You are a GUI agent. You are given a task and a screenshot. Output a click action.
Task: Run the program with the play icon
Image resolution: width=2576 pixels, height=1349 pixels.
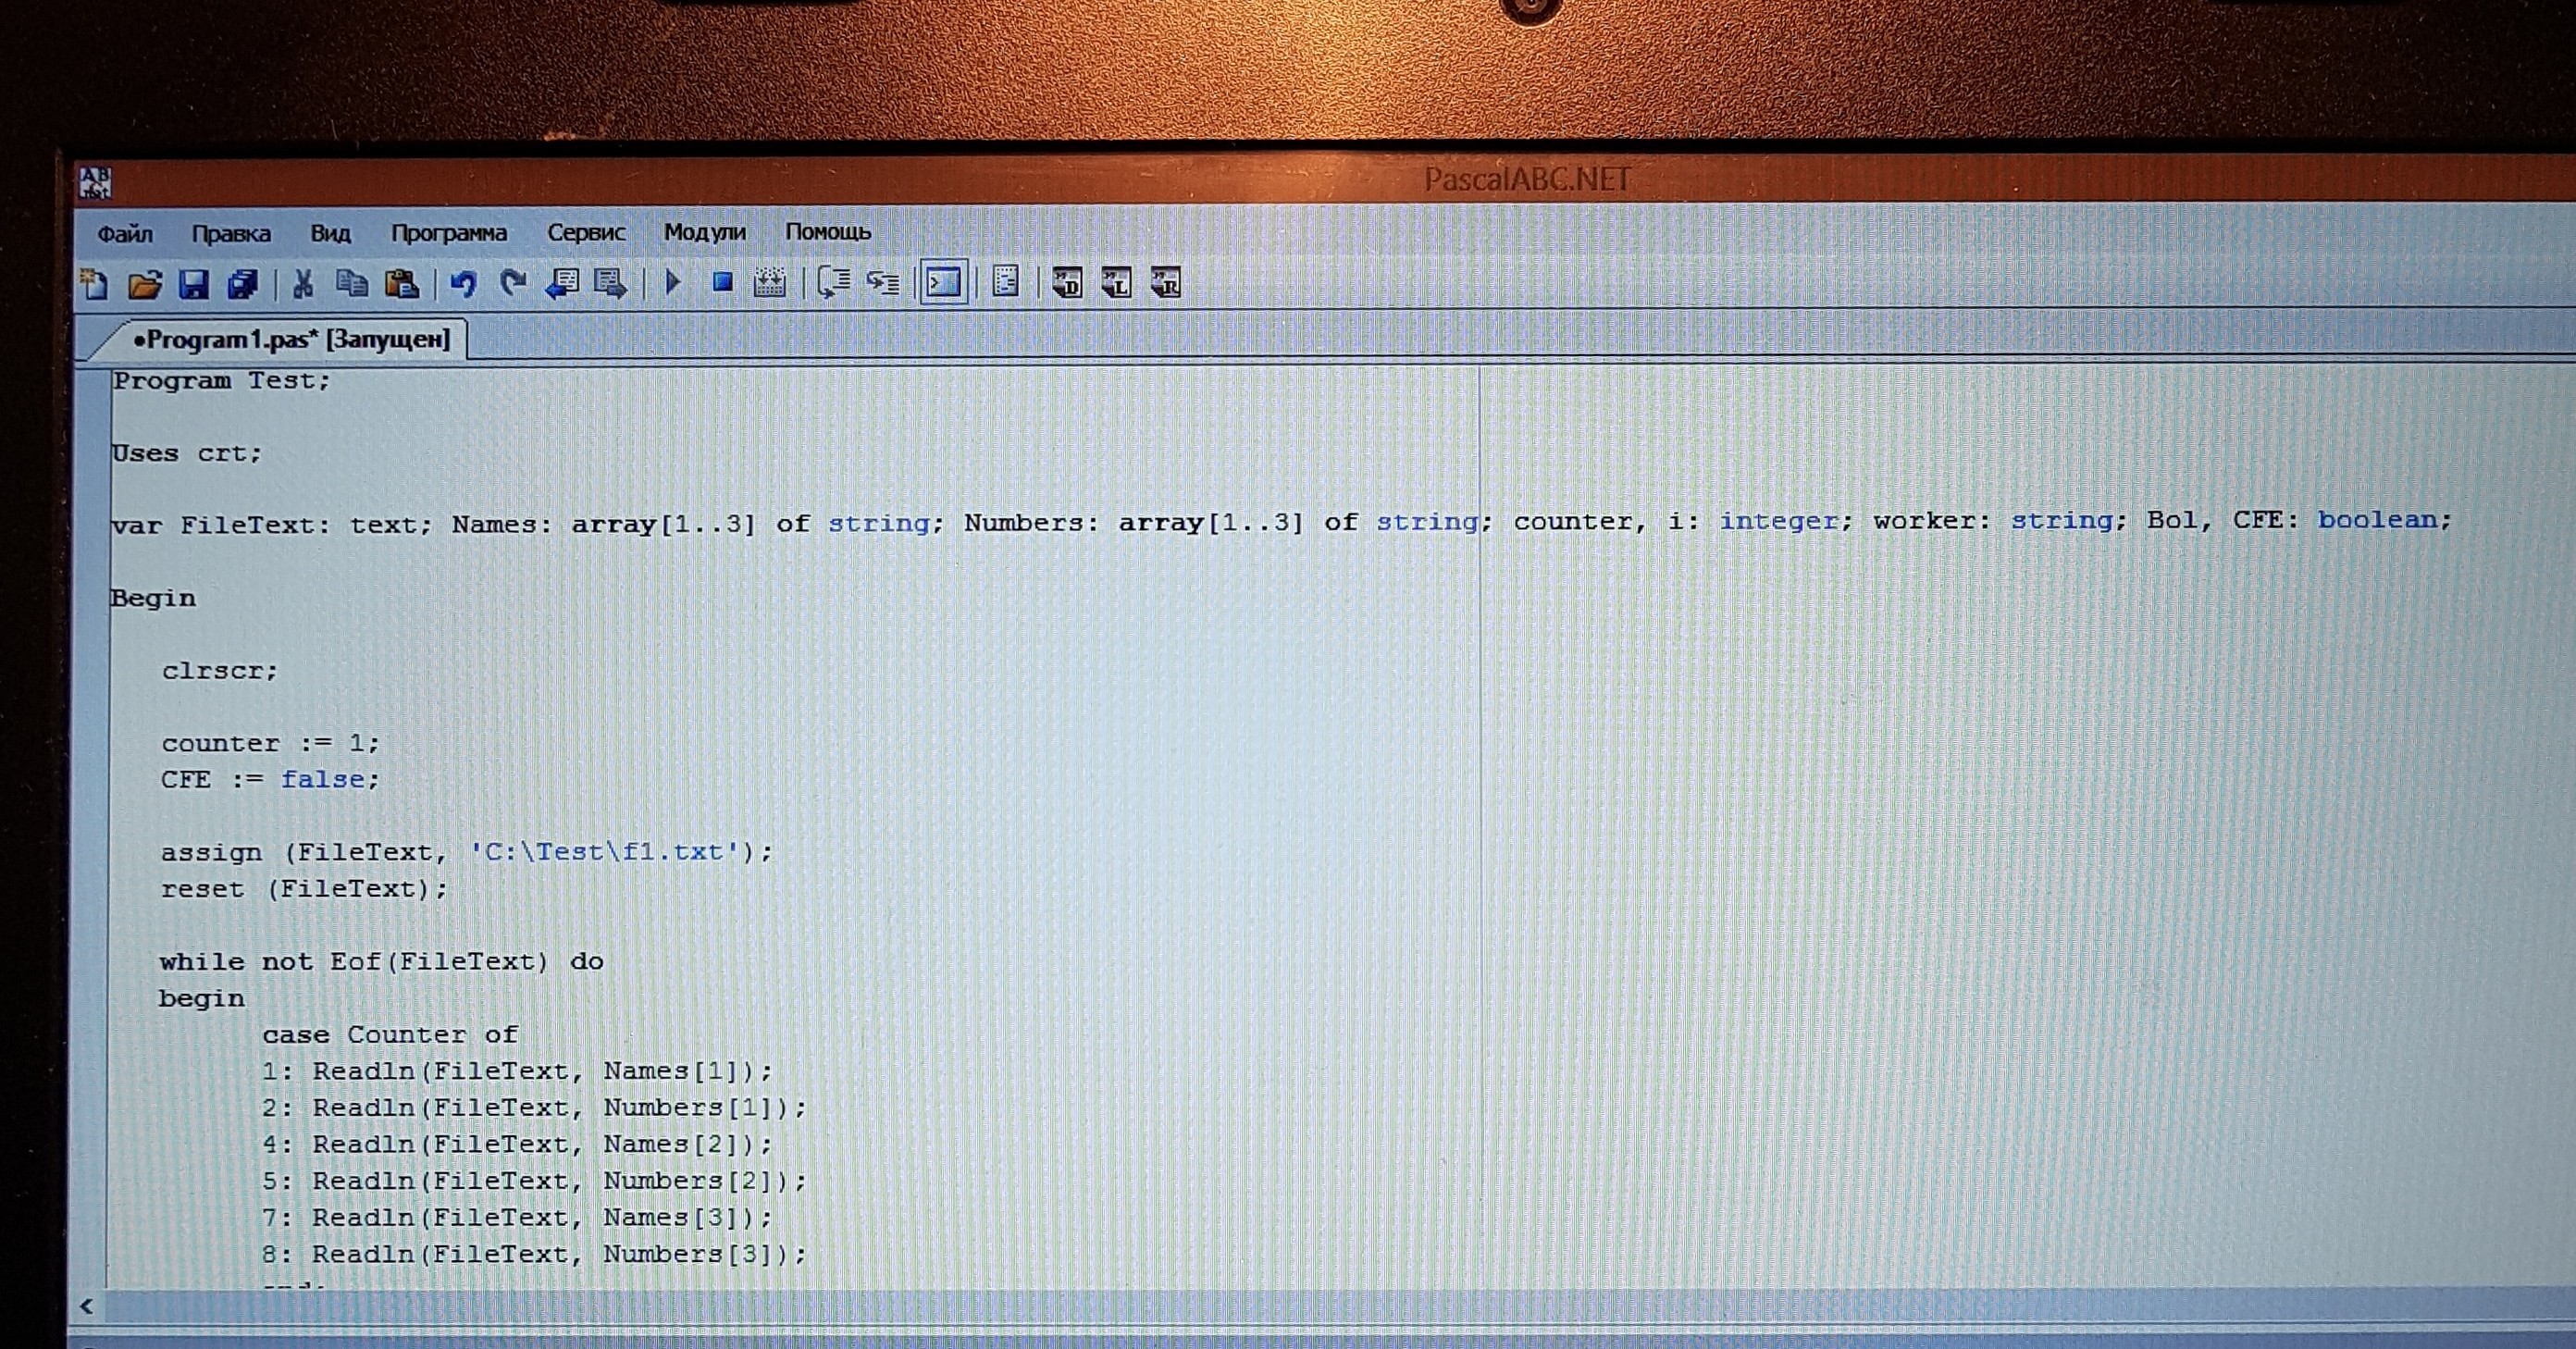(x=673, y=284)
